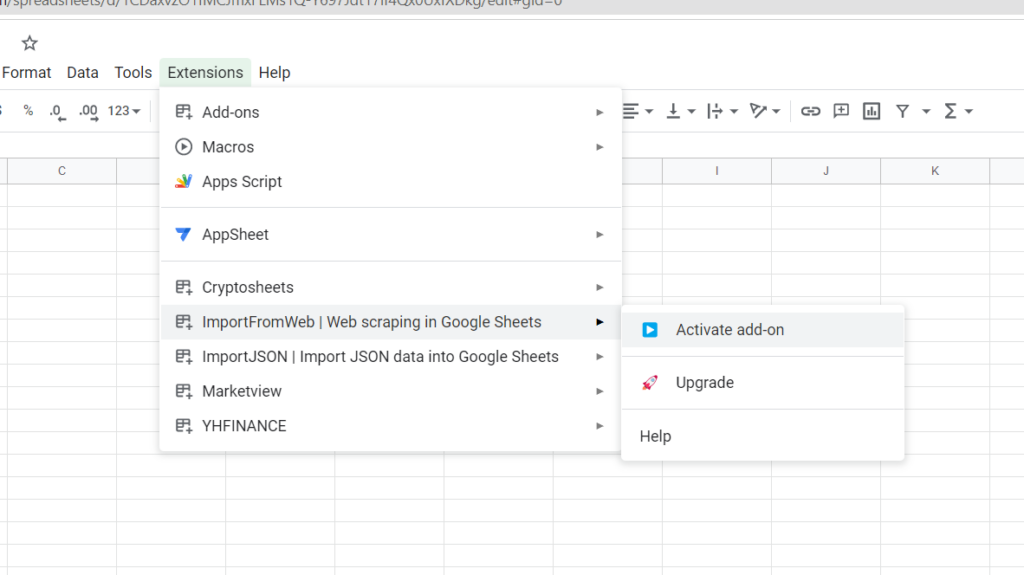The width and height of the screenshot is (1024, 575).
Task: Choose Upgrade with the rocket icon
Action: click(x=704, y=383)
